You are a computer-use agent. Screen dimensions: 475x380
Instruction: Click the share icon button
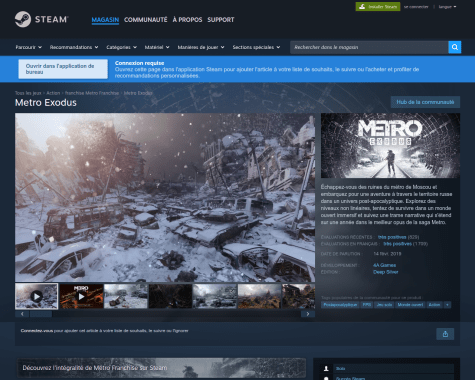click(x=445, y=334)
